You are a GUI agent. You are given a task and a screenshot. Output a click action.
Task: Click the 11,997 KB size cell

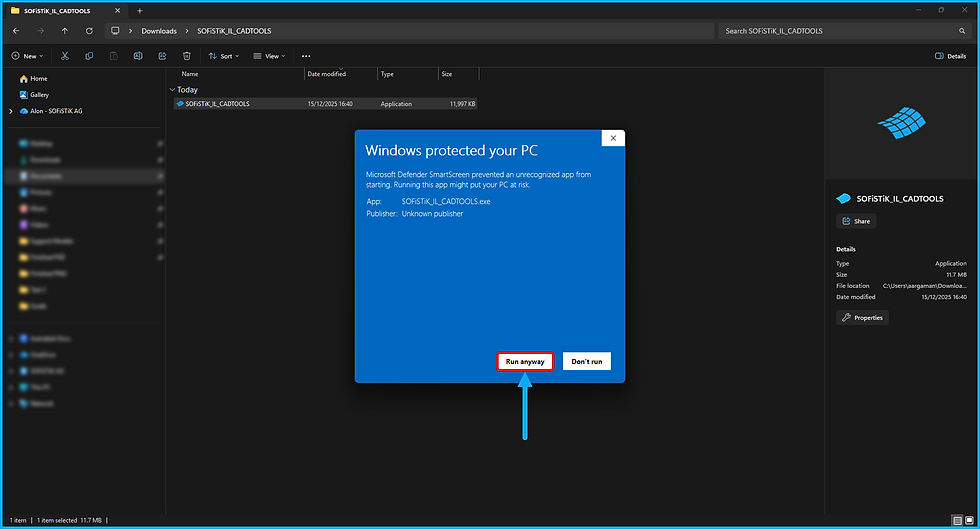coord(462,104)
